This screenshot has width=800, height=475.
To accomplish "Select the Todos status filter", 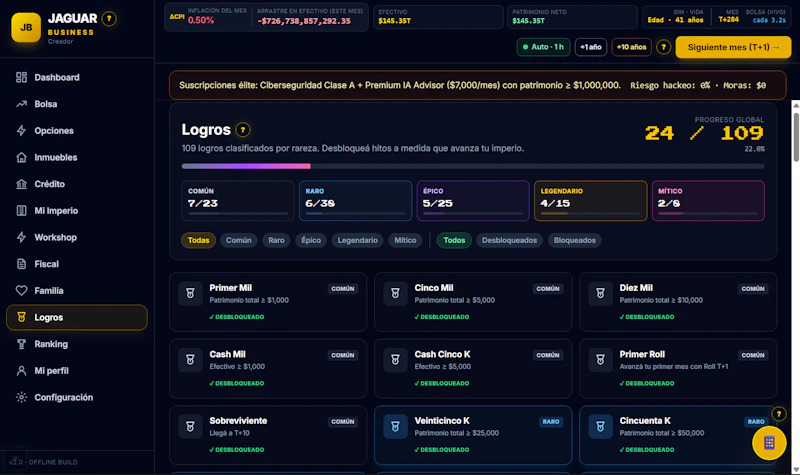I will (x=454, y=240).
